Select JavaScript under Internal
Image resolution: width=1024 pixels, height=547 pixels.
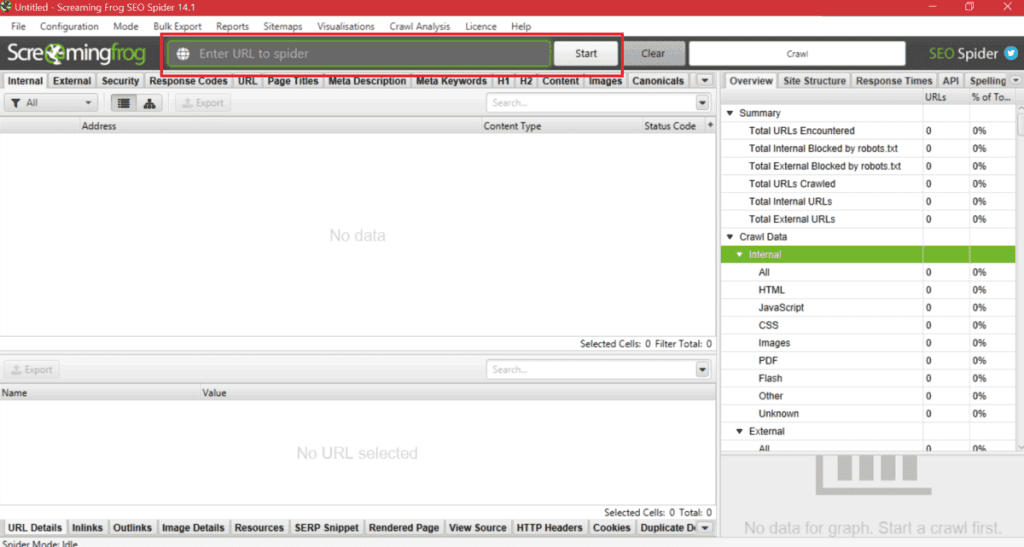tap(868, 307)
